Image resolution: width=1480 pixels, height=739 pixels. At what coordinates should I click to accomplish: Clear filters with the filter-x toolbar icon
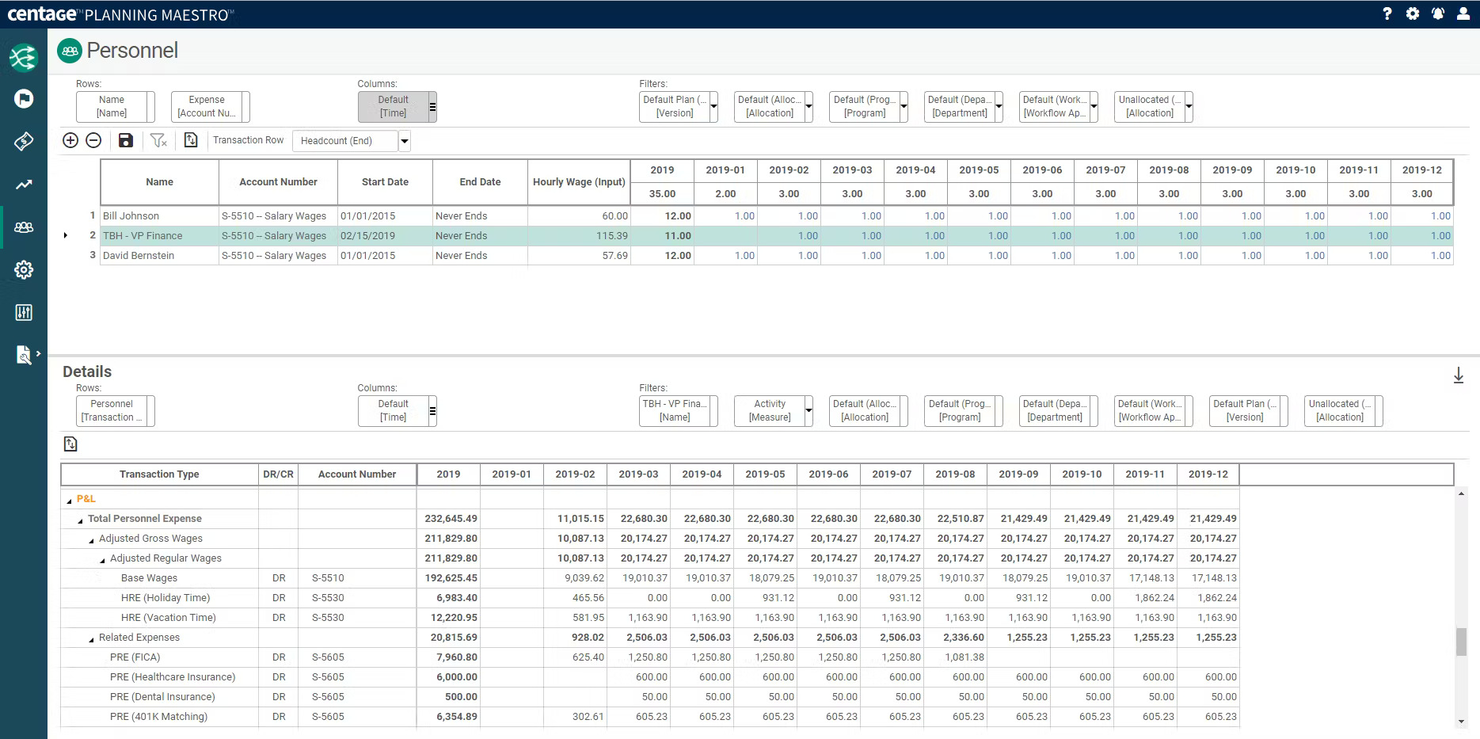(158, 140)
